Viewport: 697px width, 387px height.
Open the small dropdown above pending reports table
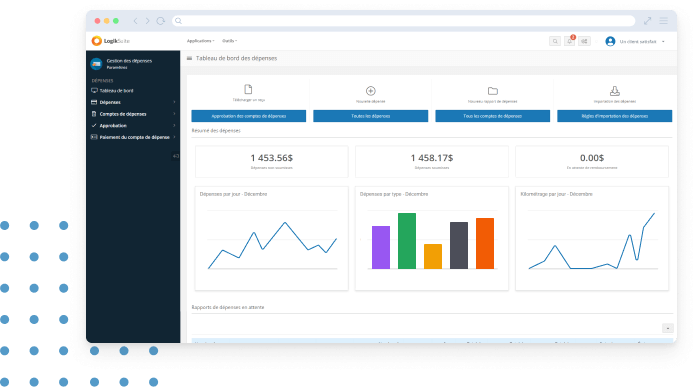point(668,328)
